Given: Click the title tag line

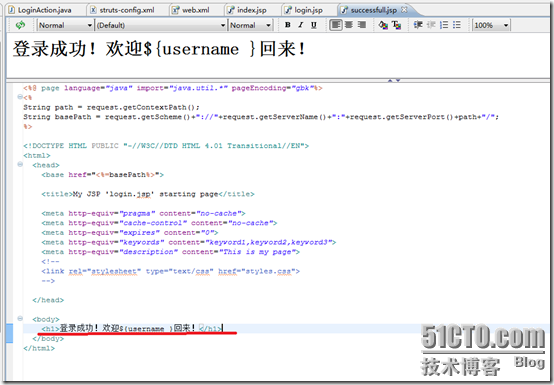Looking at the screenshot, I should (148, 194).
